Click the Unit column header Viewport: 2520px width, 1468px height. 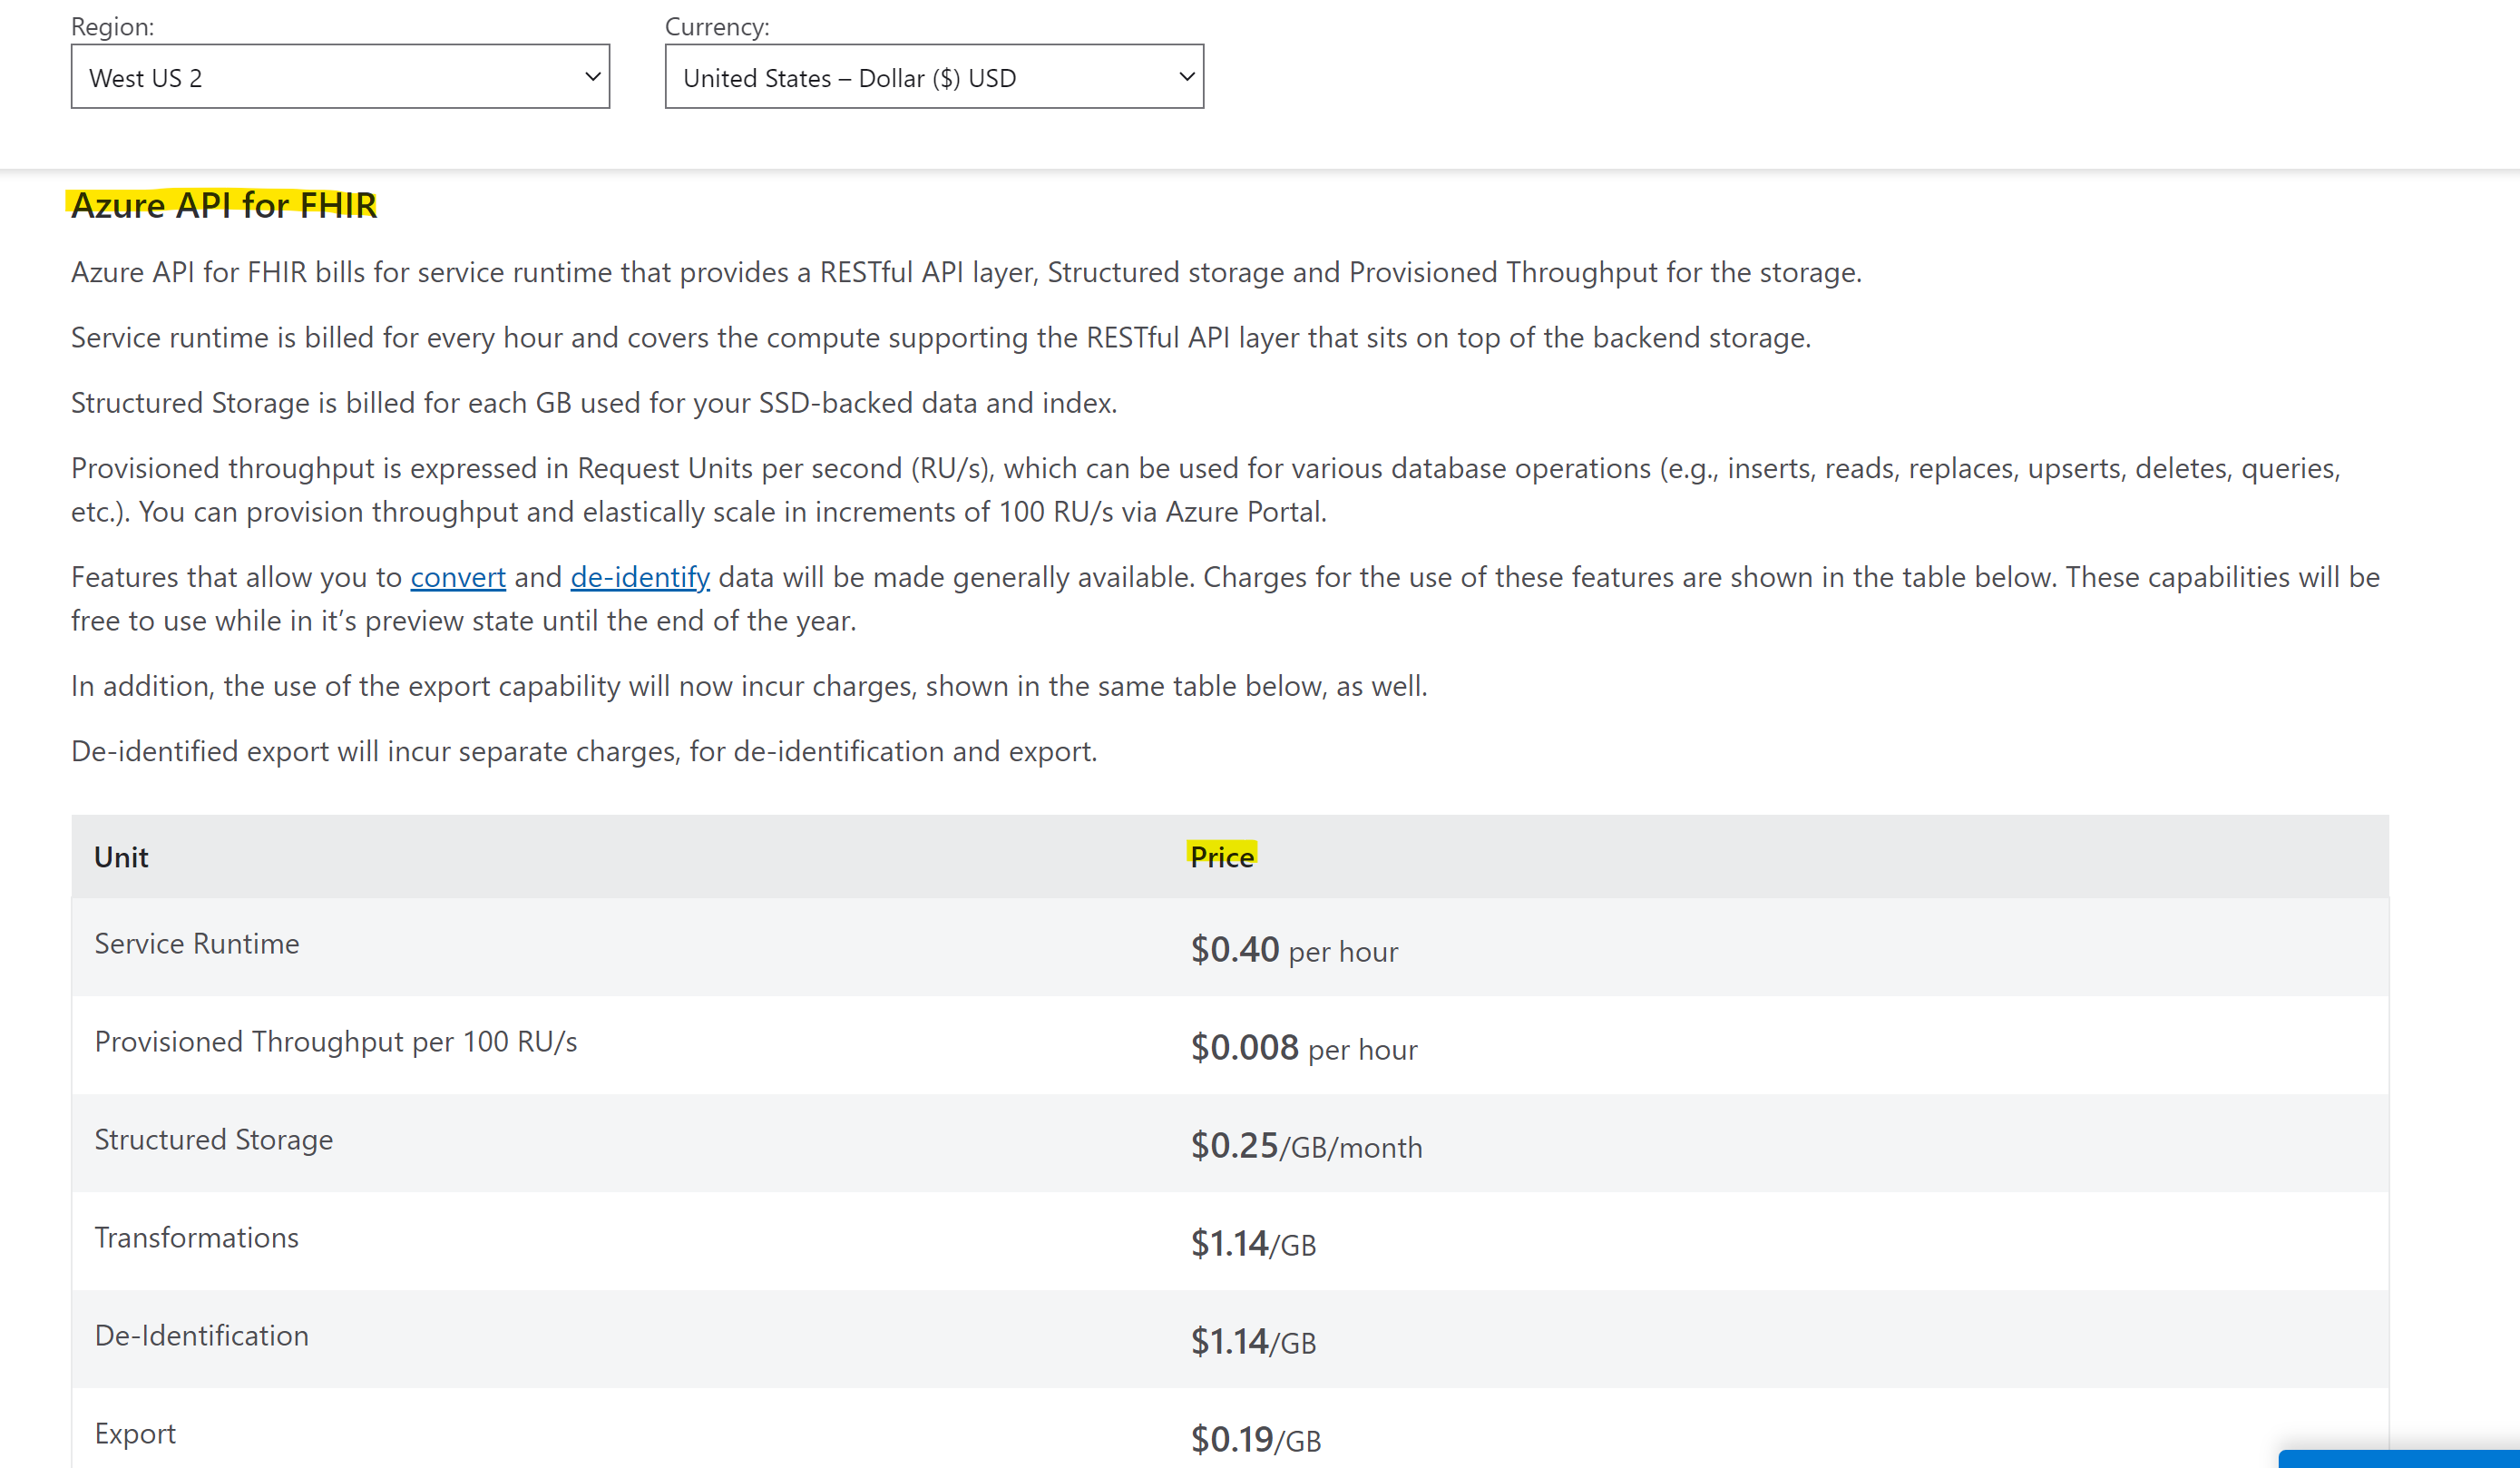[120, 857]
